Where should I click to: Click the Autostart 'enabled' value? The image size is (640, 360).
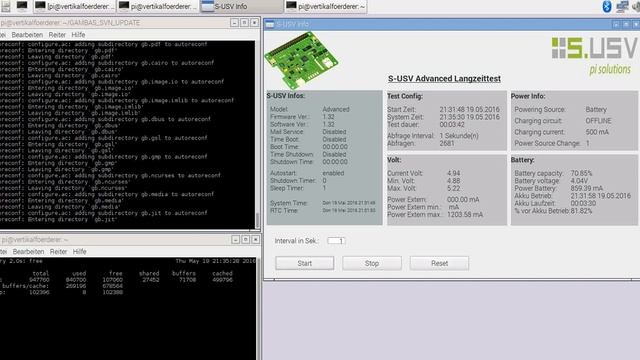(x=333, y=173)
